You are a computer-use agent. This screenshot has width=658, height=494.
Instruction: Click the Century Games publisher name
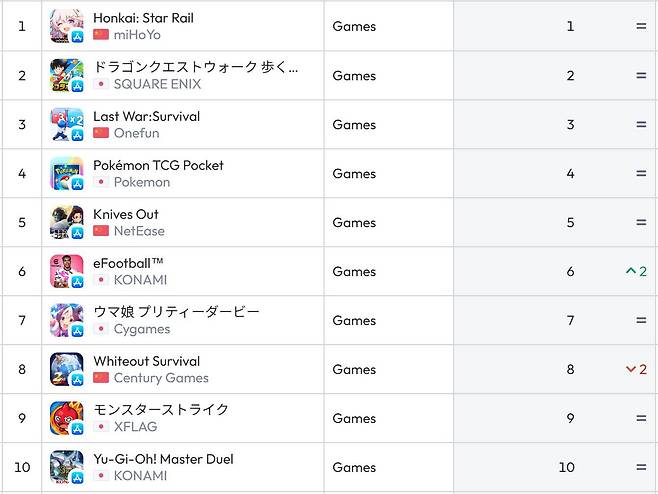coord(161,378)
